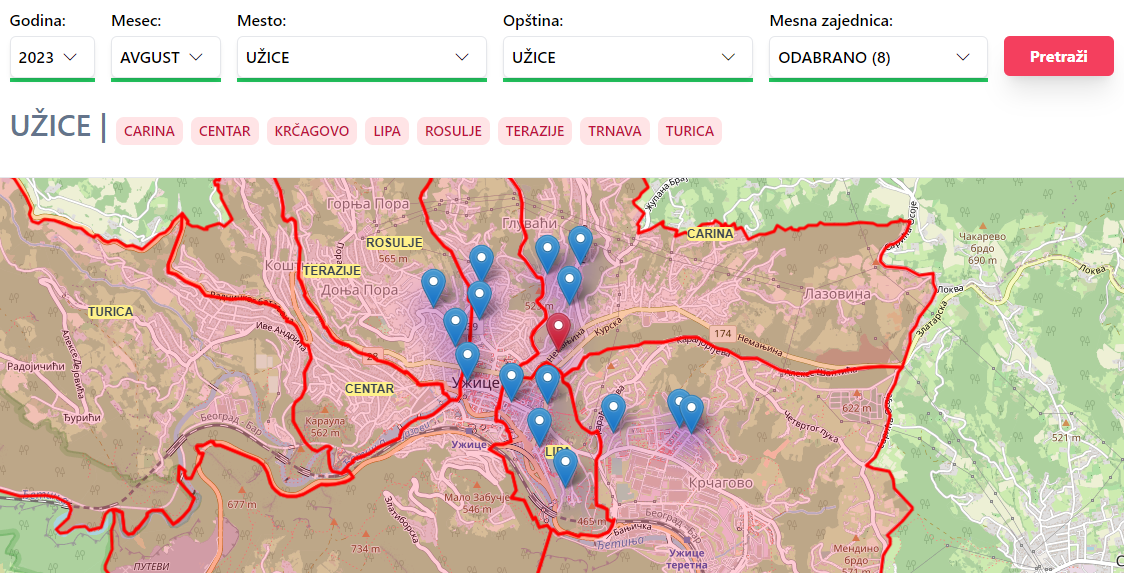The width and height of the screenshot is (1124, 573).
Task: Select the easternmost blue marker above Krčagovo
Action: coord(691,411)
